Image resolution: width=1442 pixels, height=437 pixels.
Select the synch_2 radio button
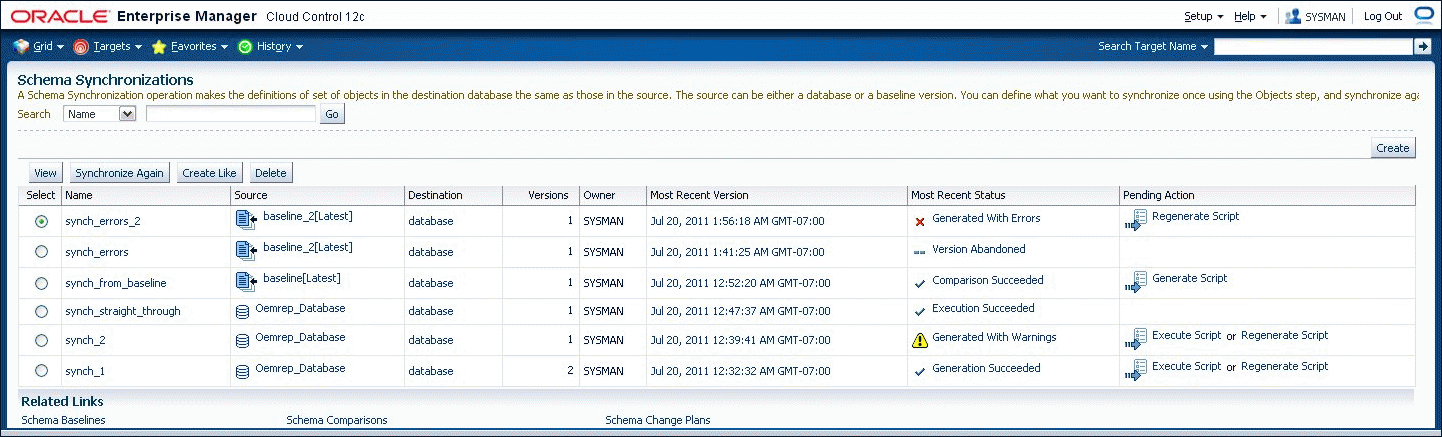[41, 341]
